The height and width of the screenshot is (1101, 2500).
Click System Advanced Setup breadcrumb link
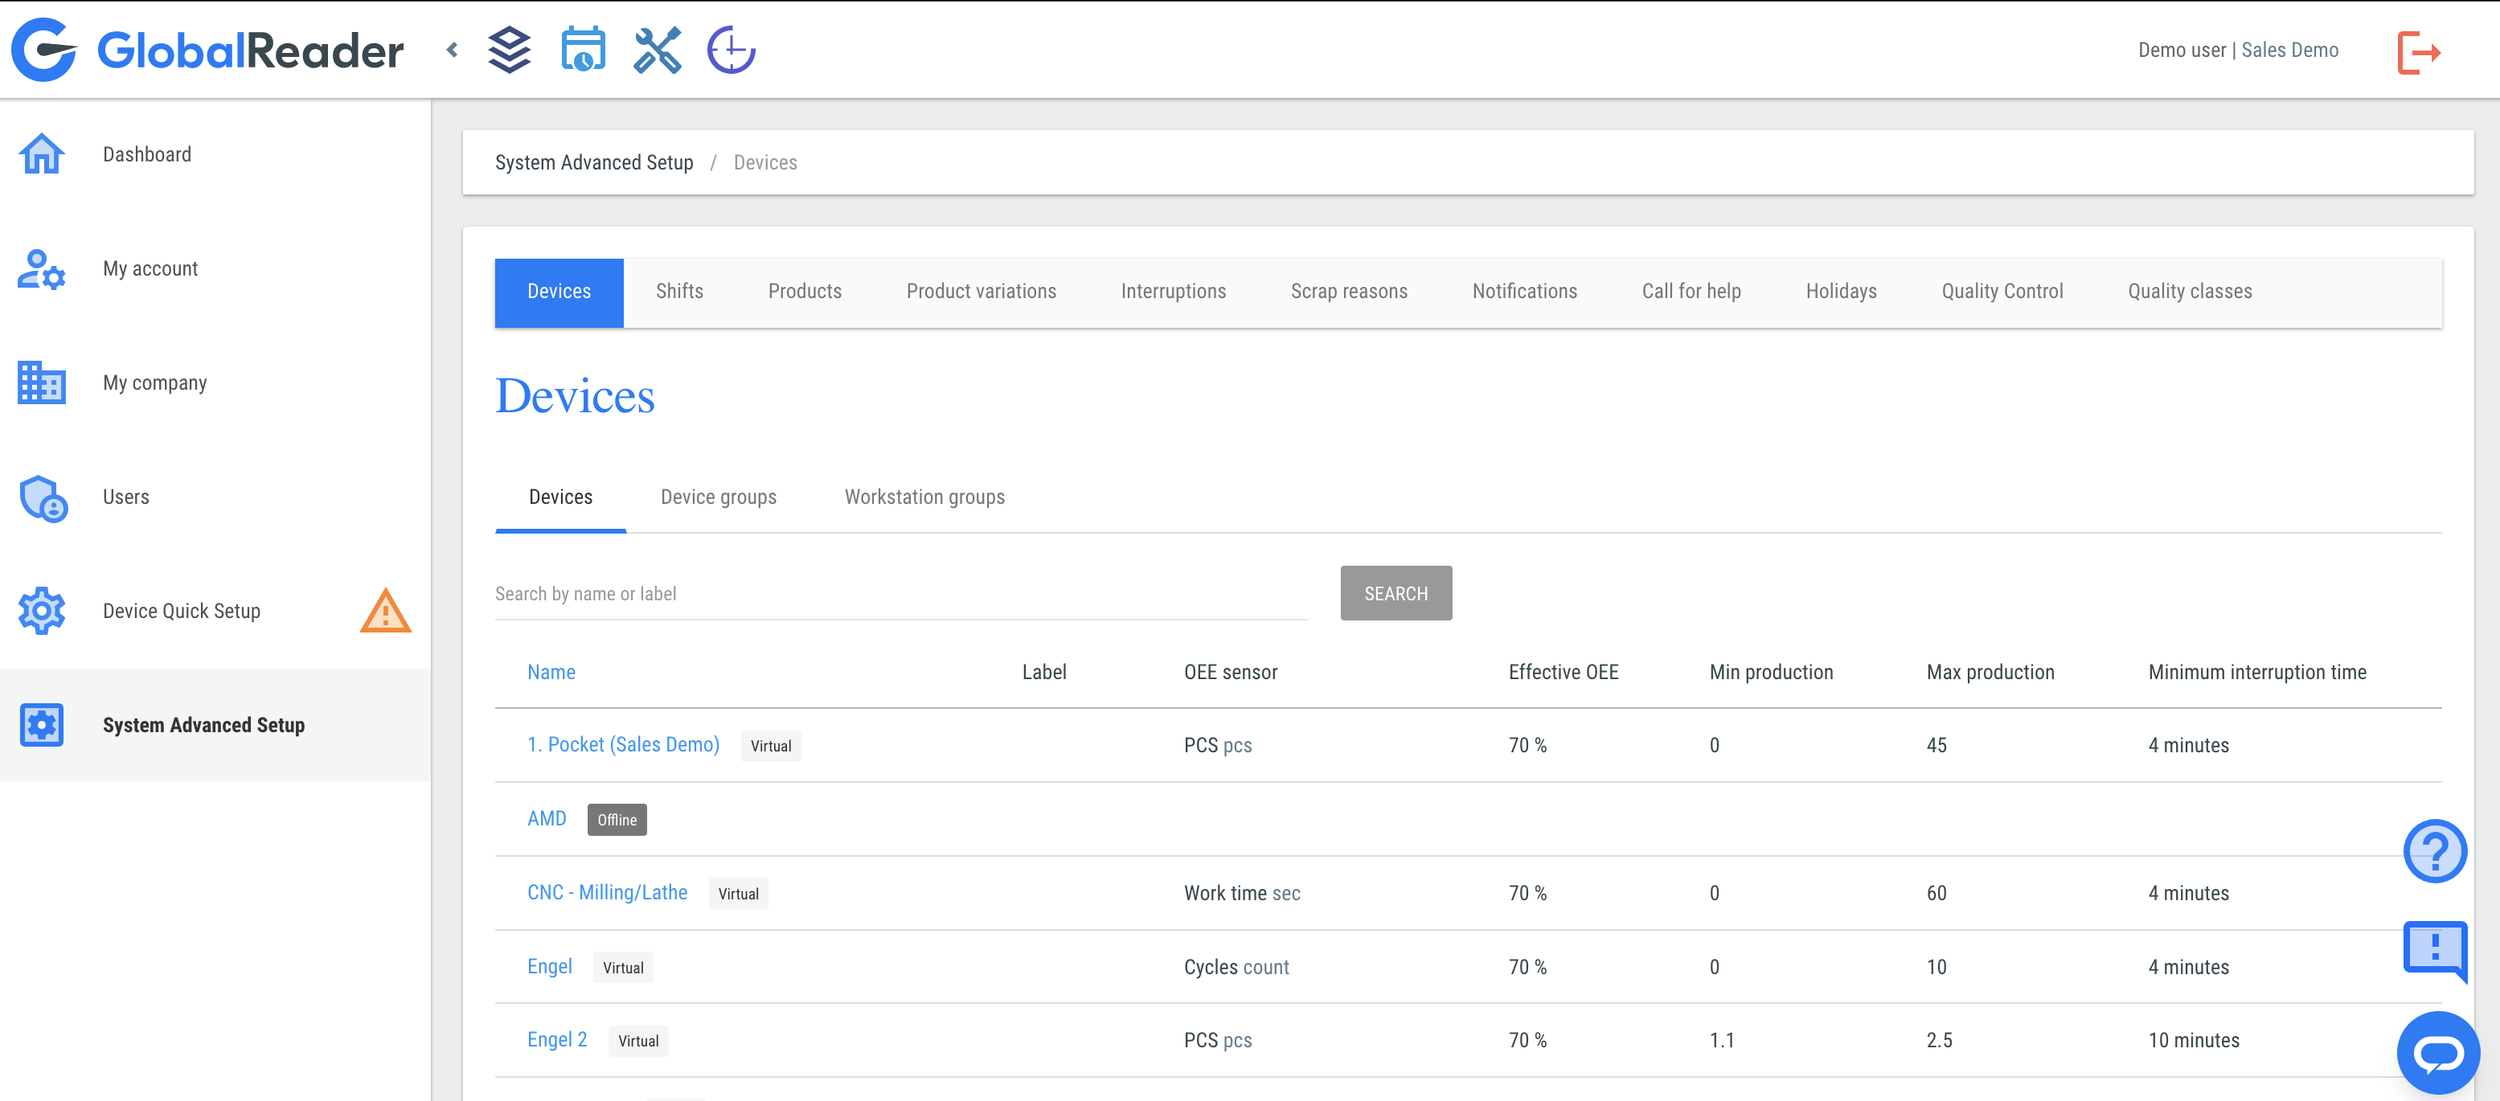(x=594, y=163)
